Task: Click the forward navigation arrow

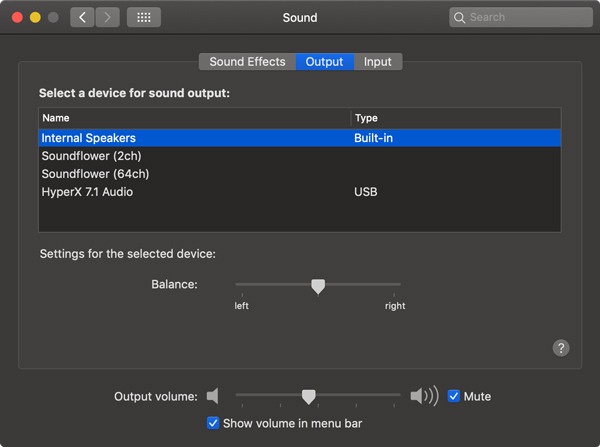Action: click(107, 17)
